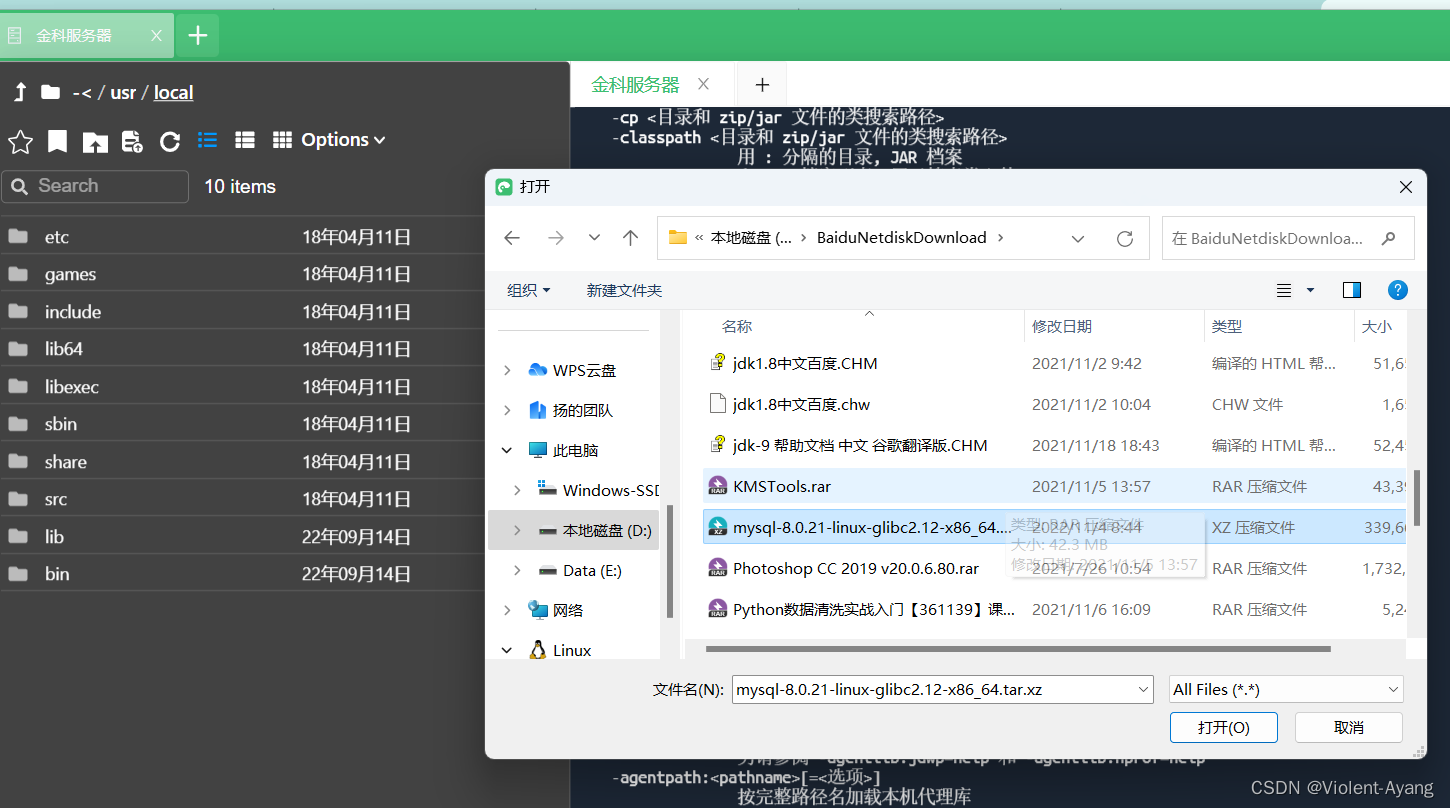The image size is (1450, 808).
Task: Open help with the blue question mark icon
Action: point(1398,290)
